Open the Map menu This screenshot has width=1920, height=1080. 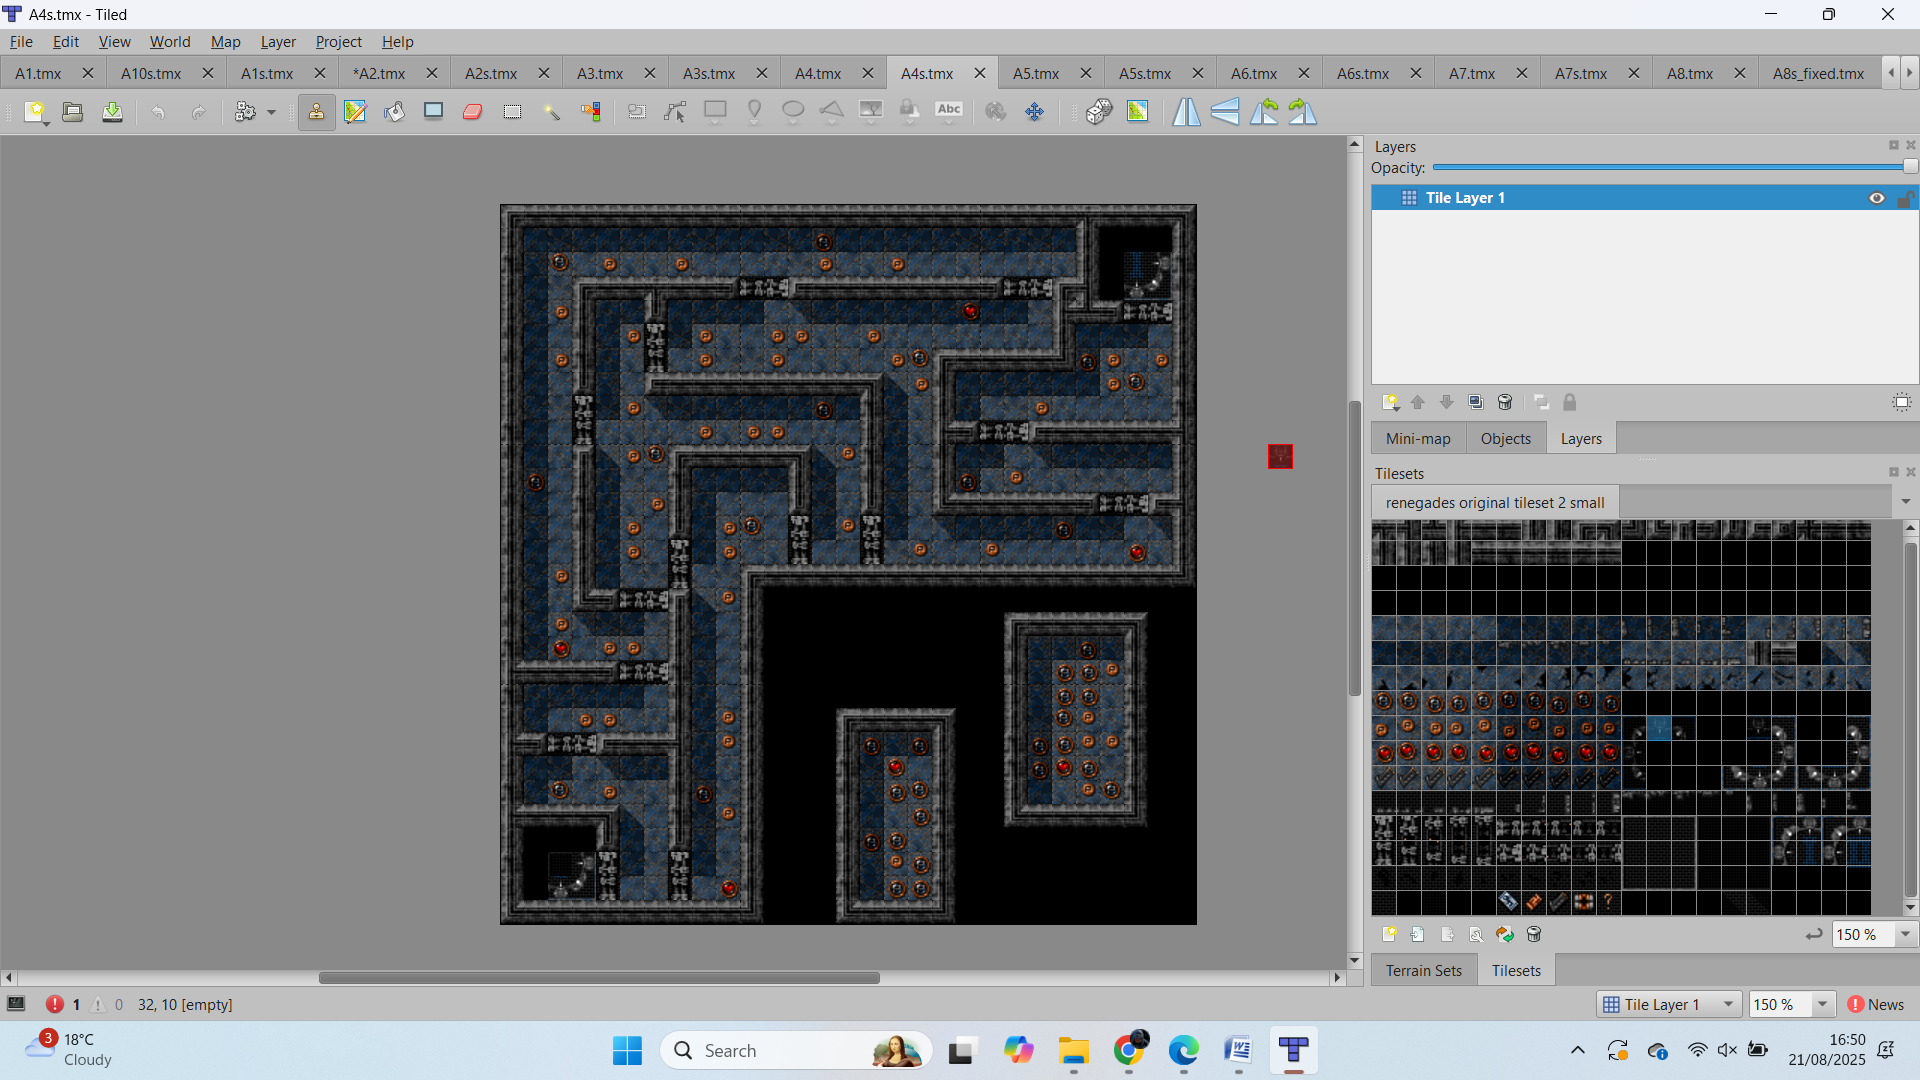click(225, 42)
